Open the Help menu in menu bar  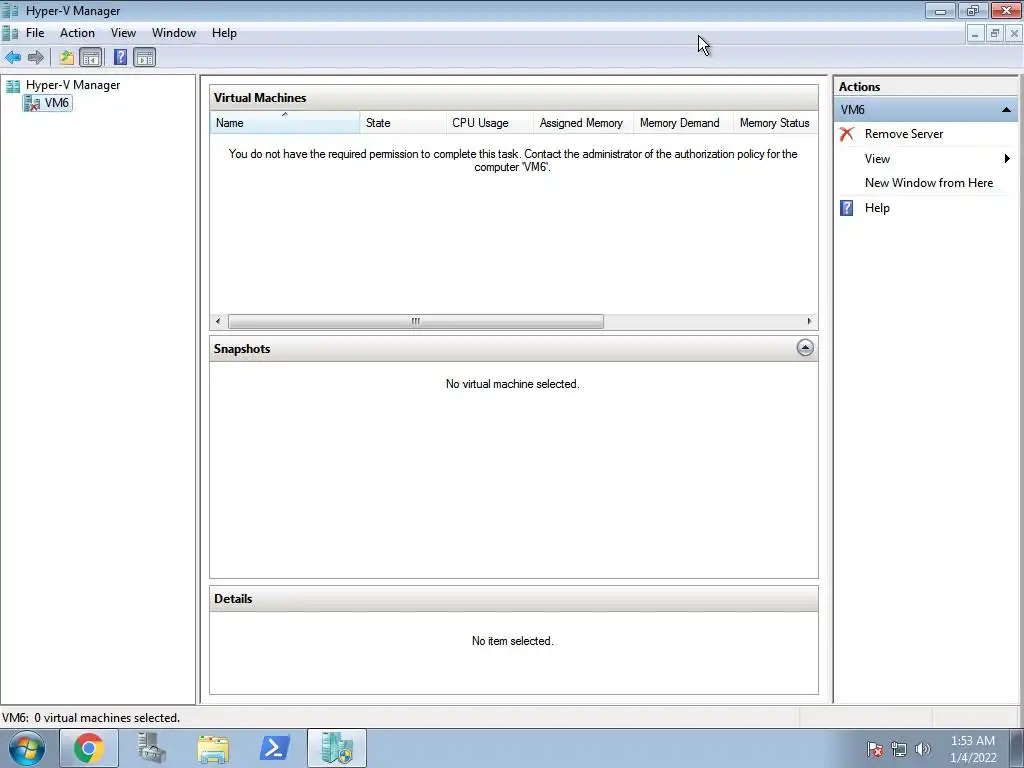[224, 33]
